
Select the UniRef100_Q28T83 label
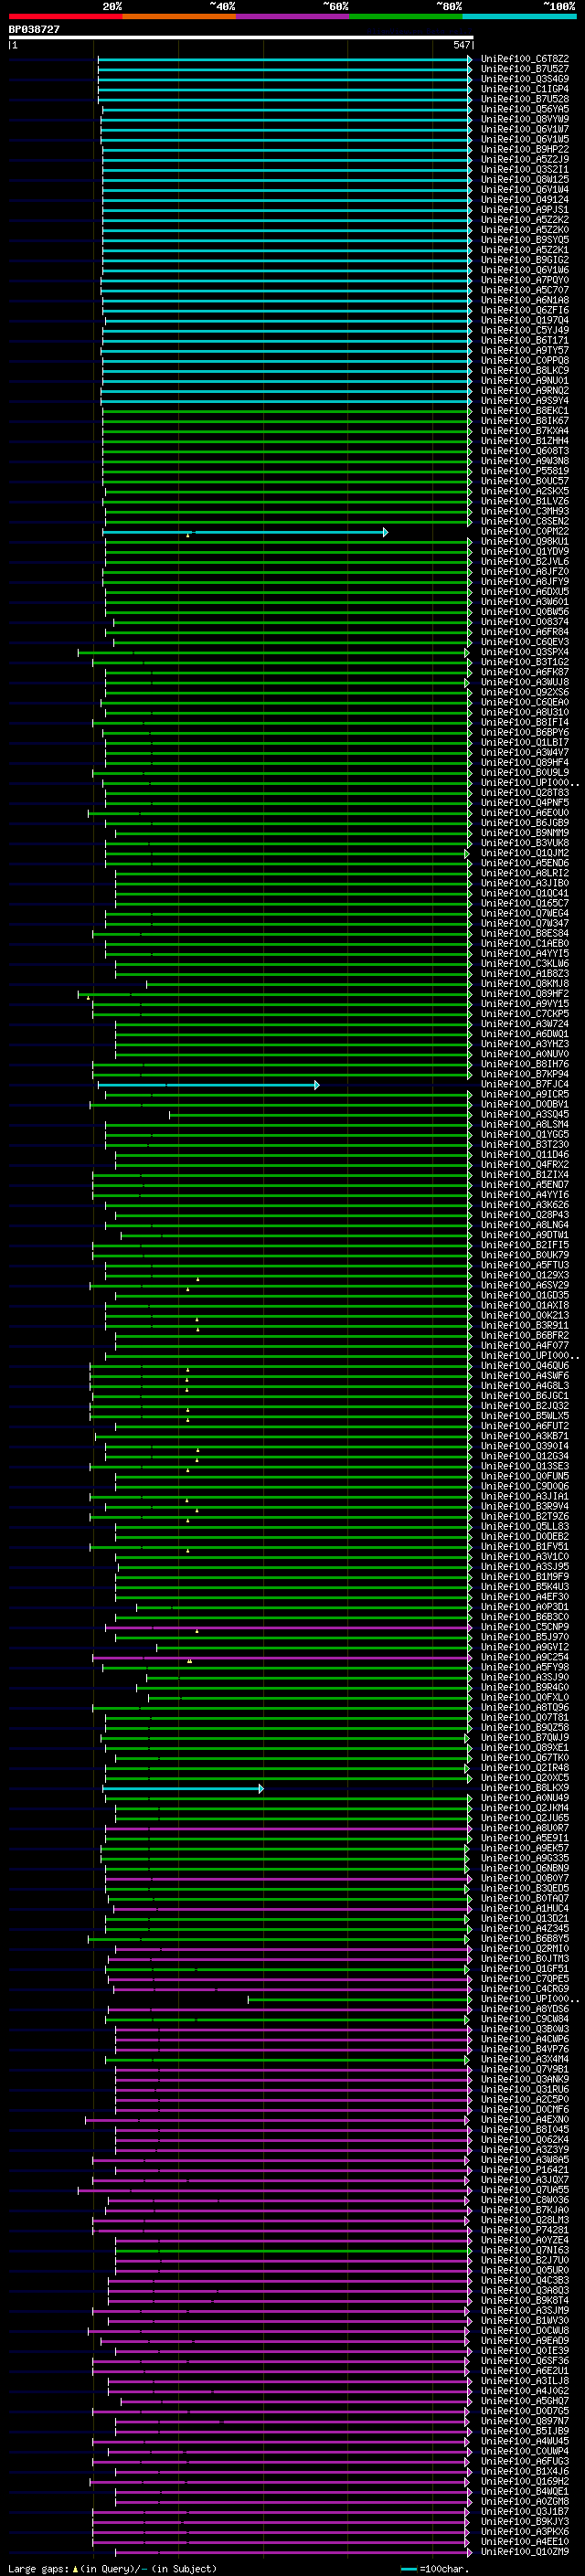[524, 793]
